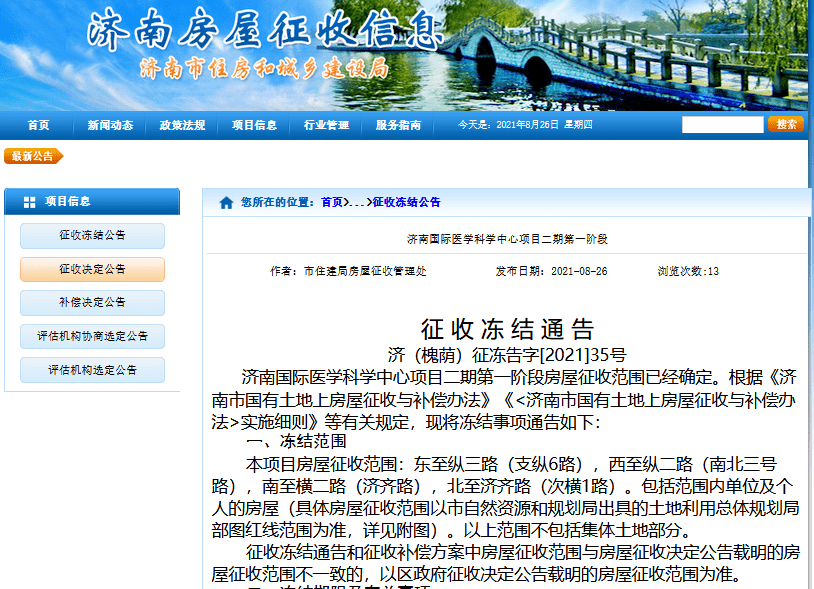Viewport: 814px width, 589px height.
Task: Select 项目信息 in the top navigation bar
Action: tap(254, 125)
